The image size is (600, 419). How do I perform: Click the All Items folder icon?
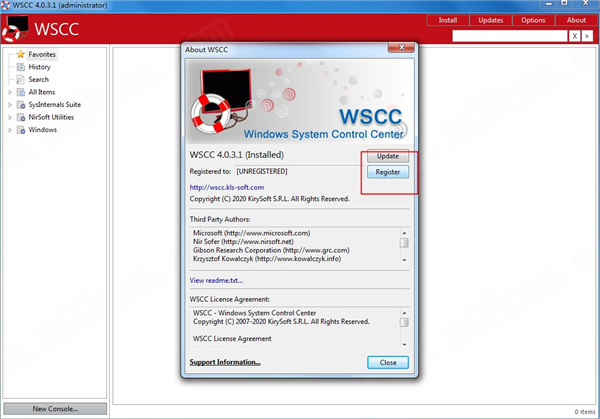(x=21, y=92)
